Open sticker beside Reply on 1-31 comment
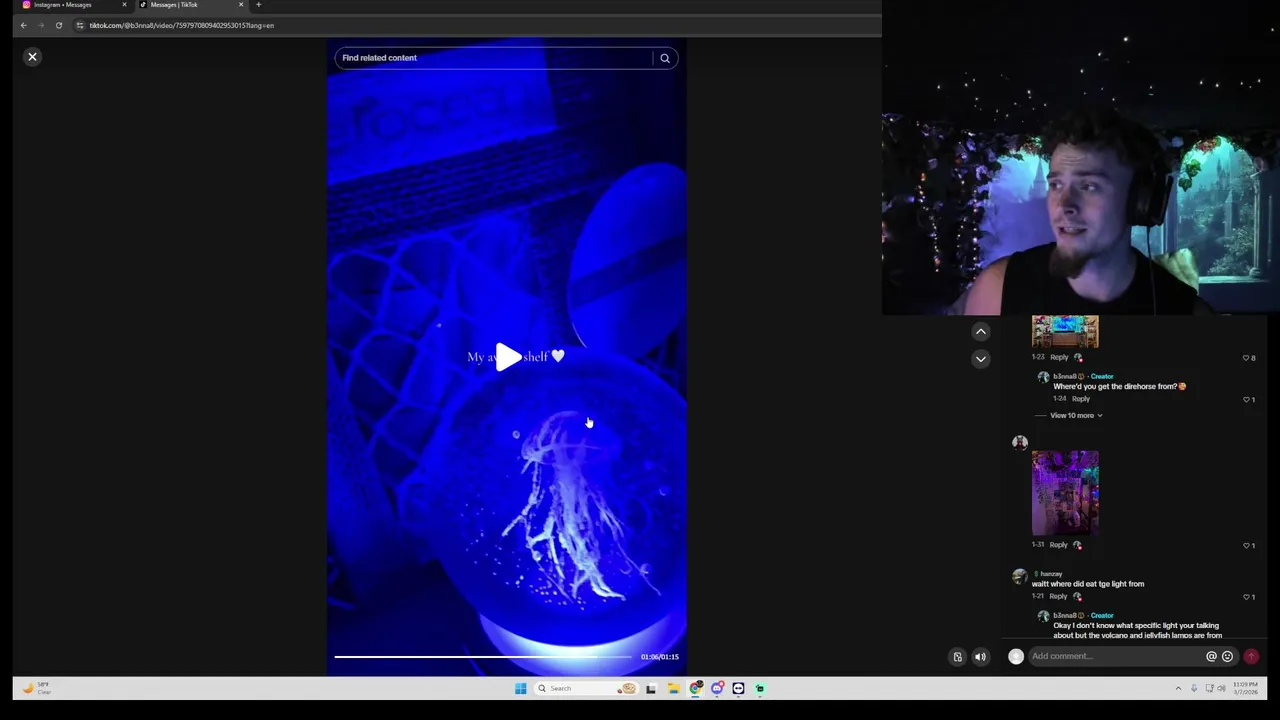 tap(1077, 545)
